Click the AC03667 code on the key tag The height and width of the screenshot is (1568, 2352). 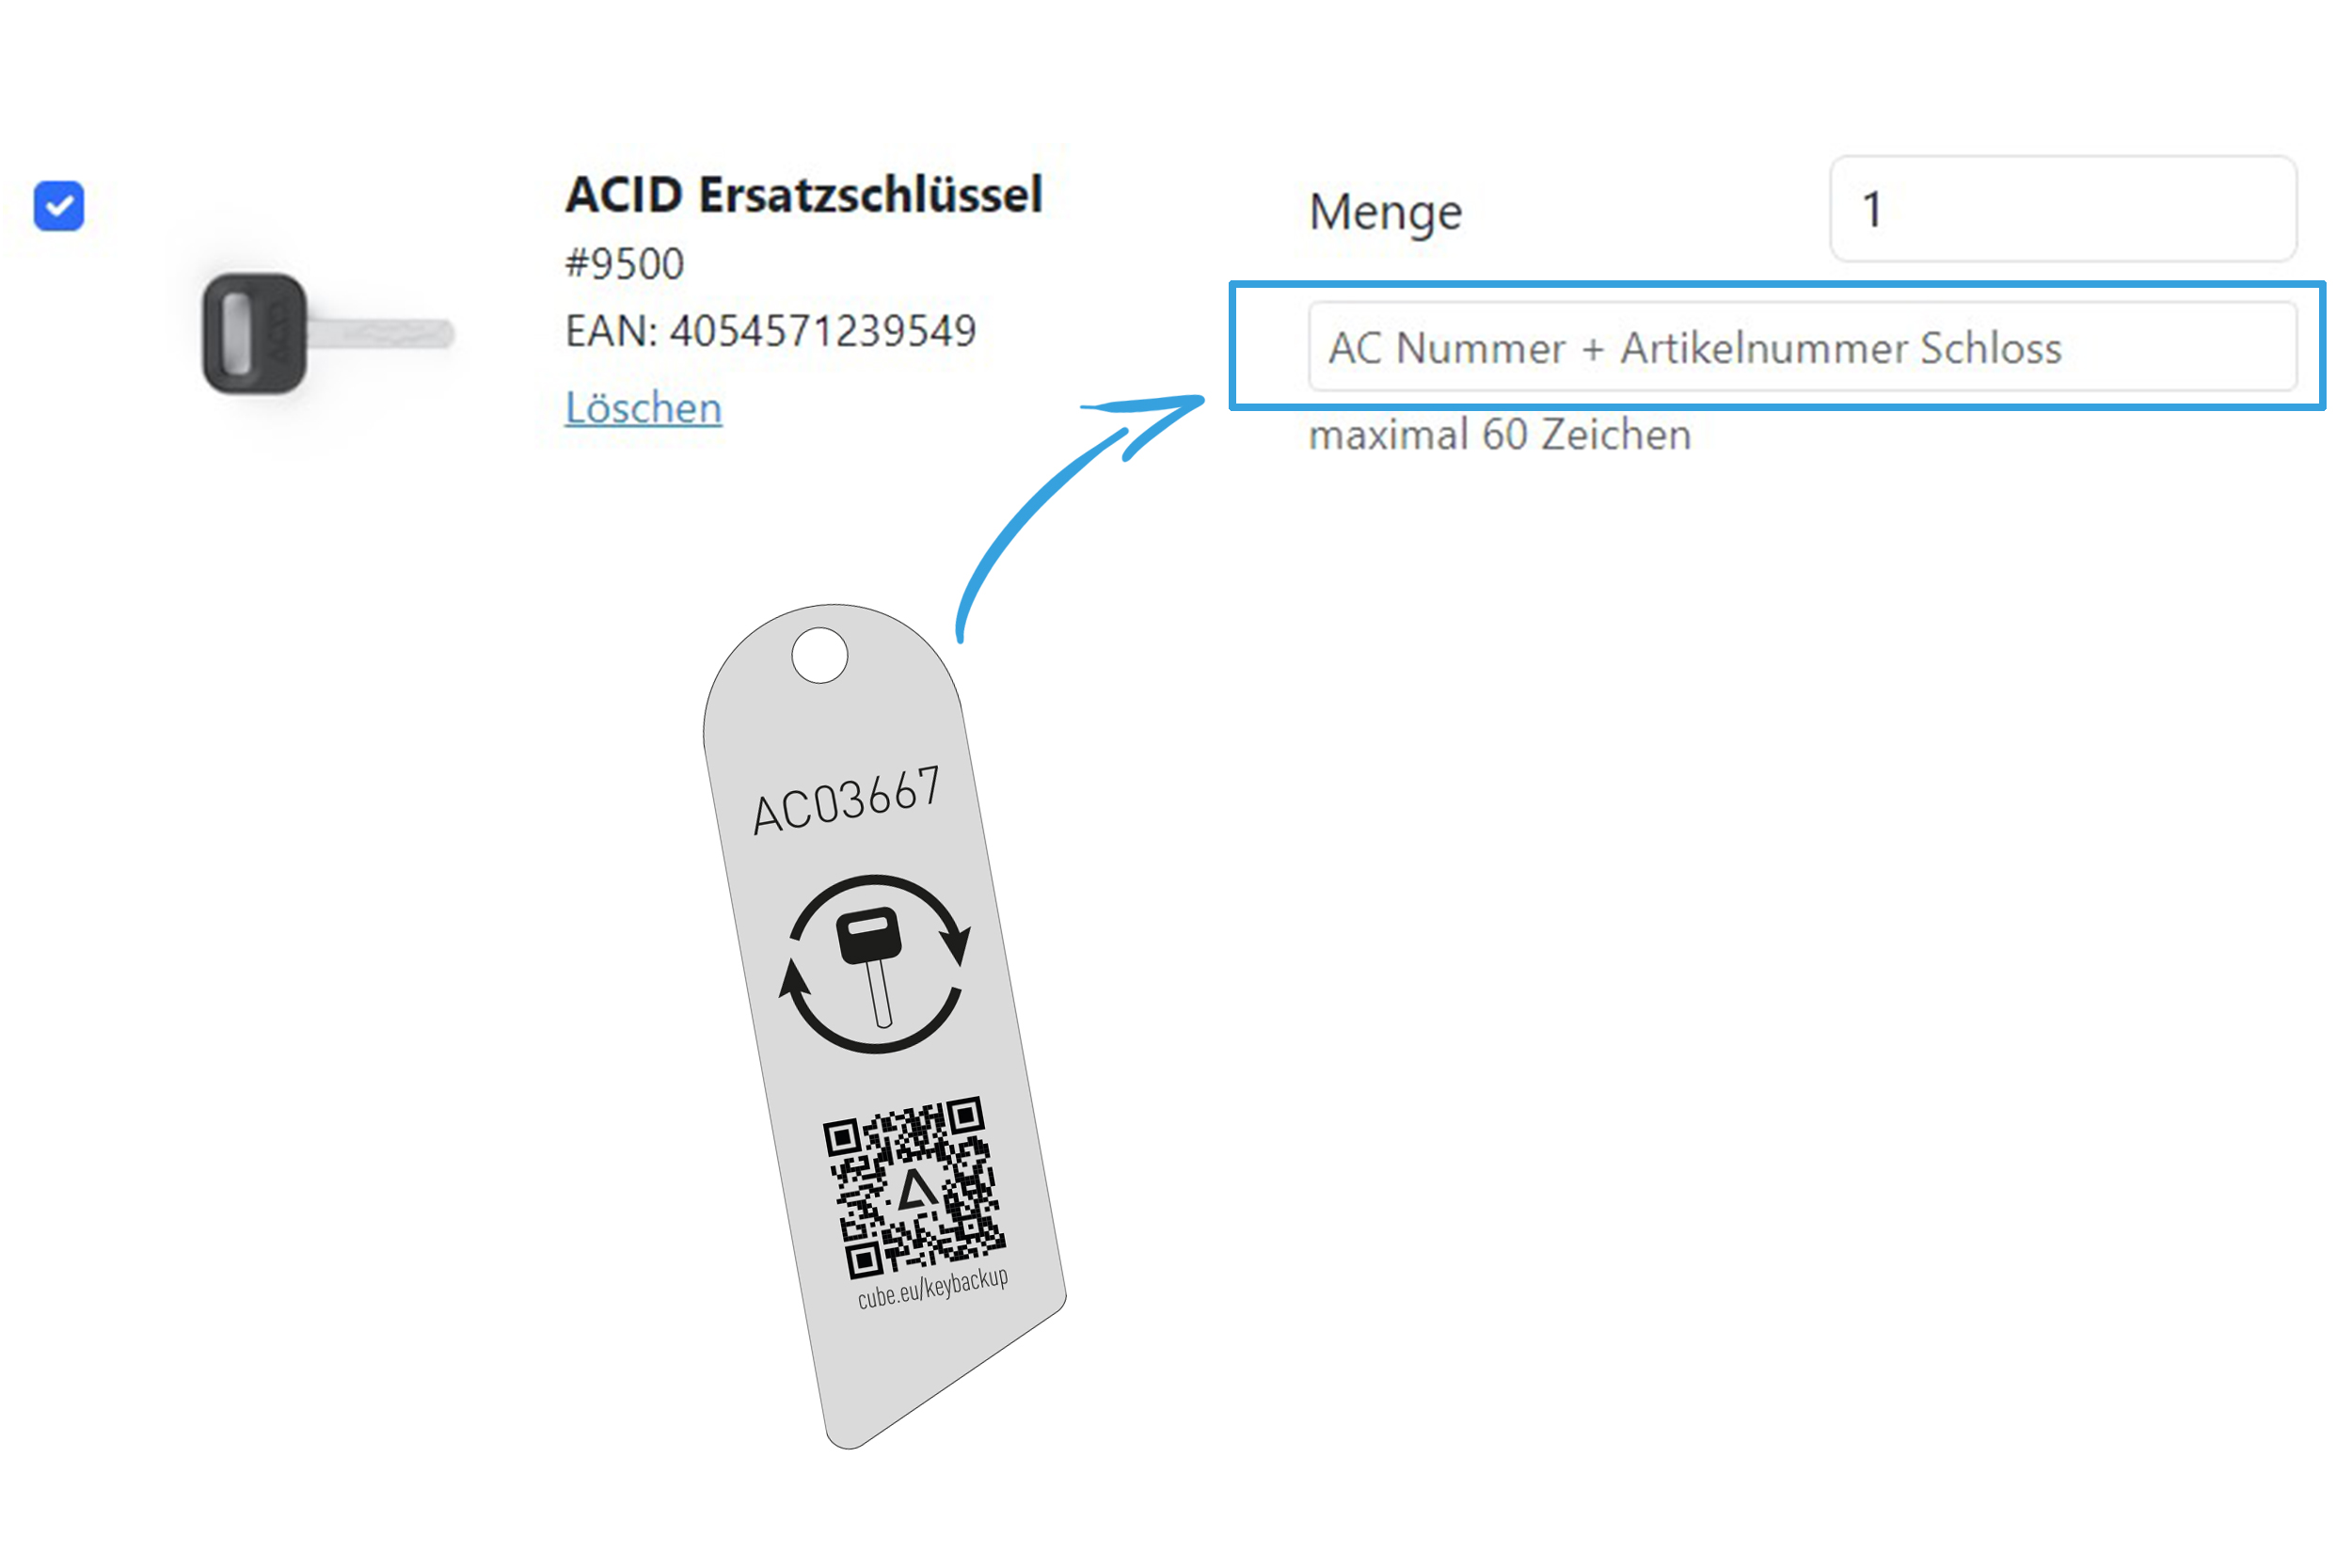846,800
